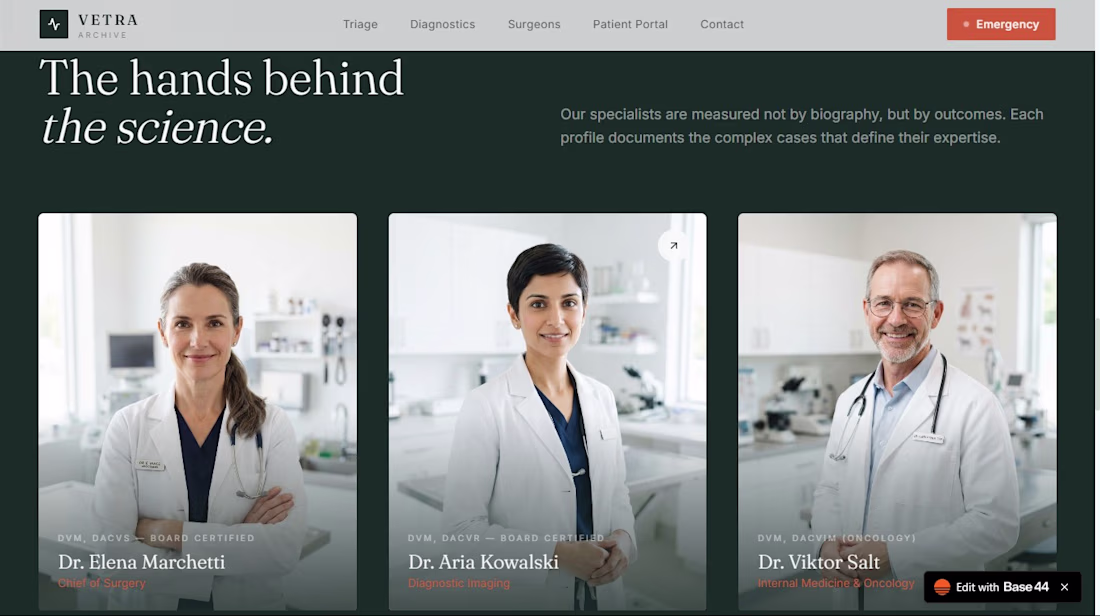The image size is (1100, 616).
Task: Open Dr. Aria Kowalski's profile card
Action: (547, 412)
